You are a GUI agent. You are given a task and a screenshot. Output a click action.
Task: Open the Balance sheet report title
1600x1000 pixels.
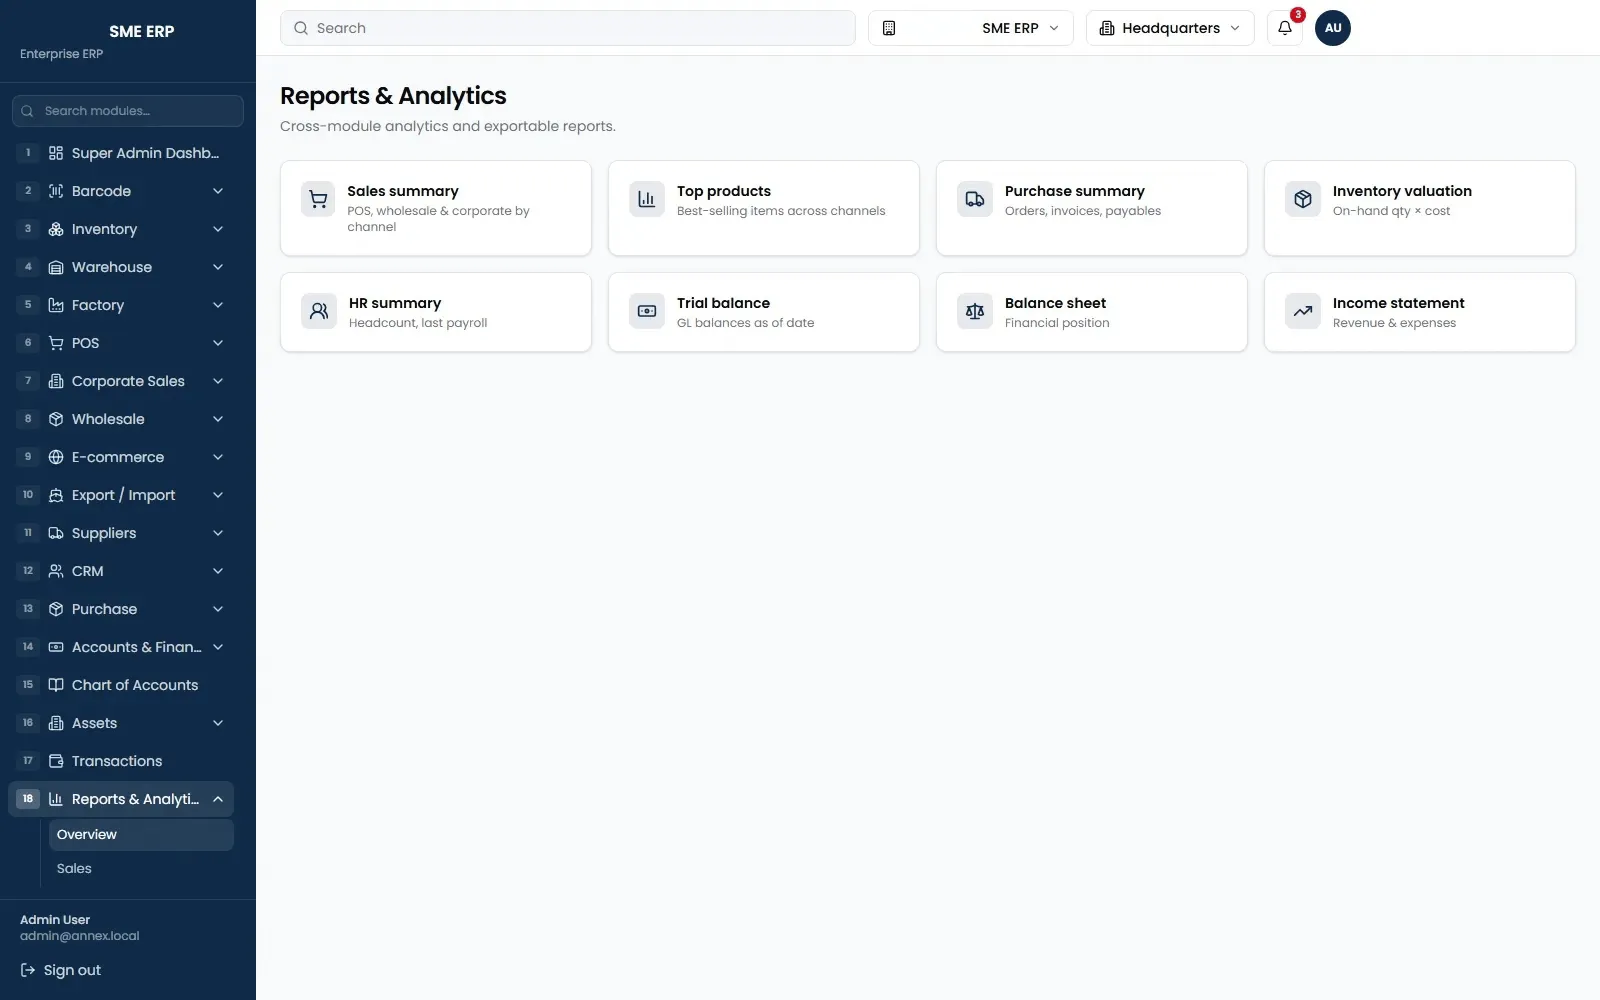point(1055,303)
